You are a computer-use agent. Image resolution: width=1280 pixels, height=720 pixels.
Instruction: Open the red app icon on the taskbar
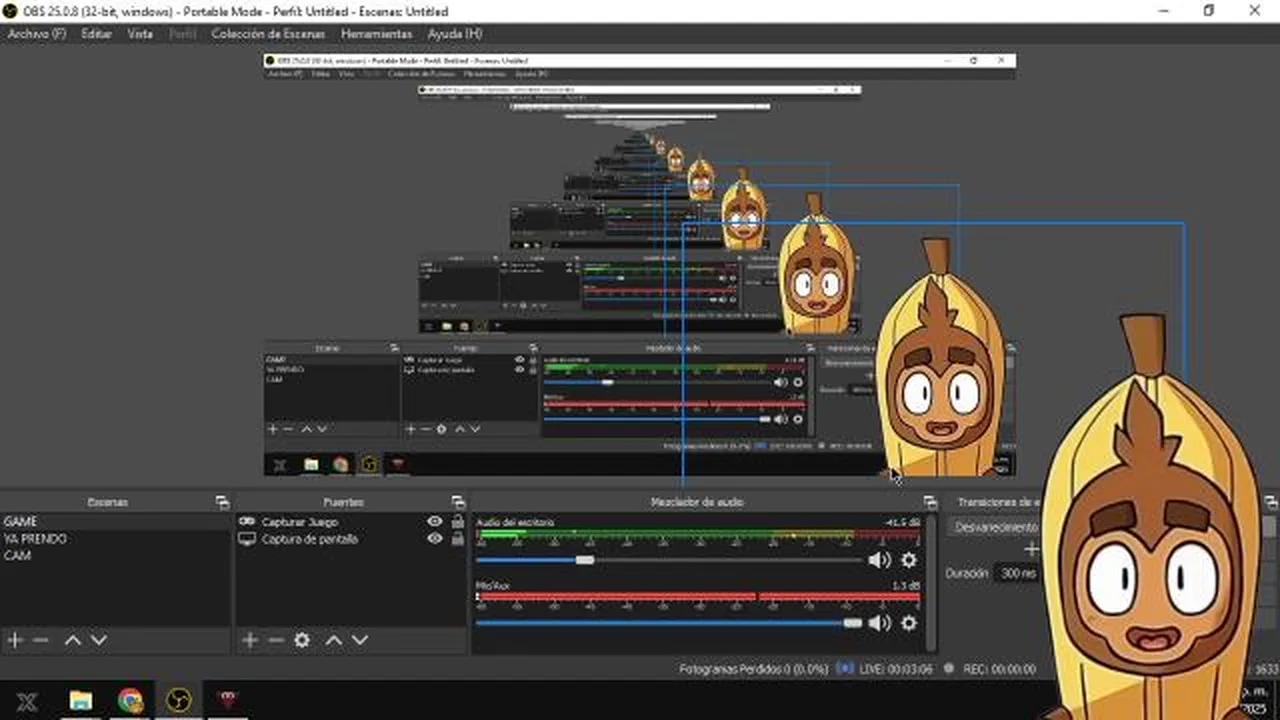228,699
